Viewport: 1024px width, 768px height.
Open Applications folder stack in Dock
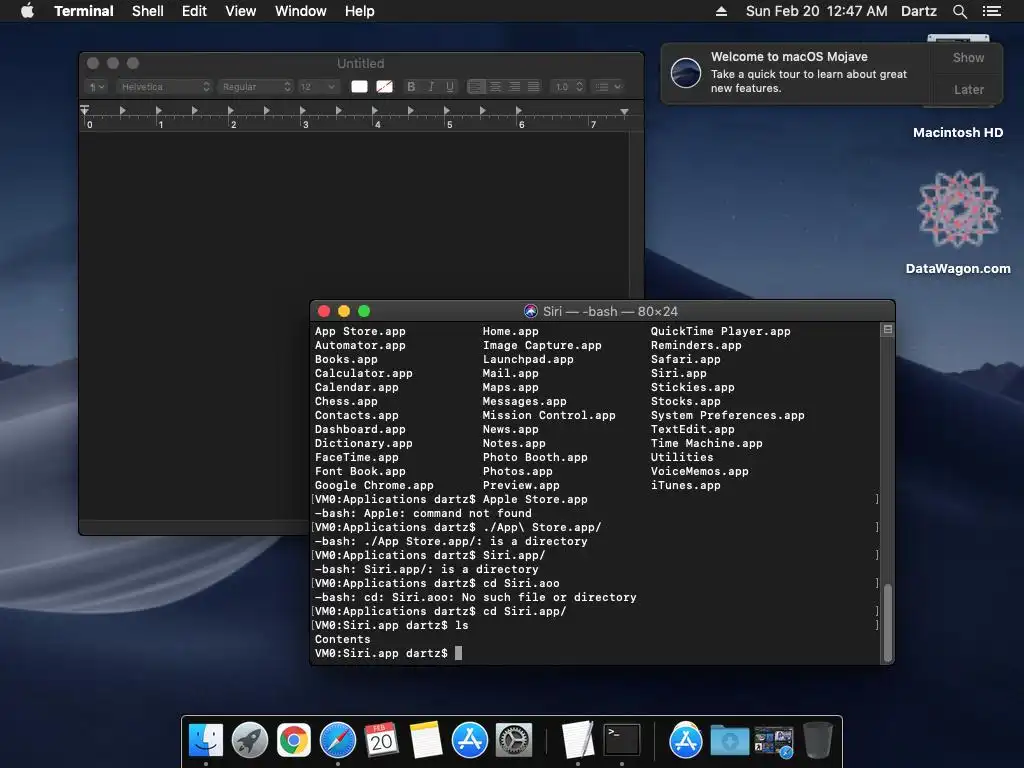coord(686,740)
